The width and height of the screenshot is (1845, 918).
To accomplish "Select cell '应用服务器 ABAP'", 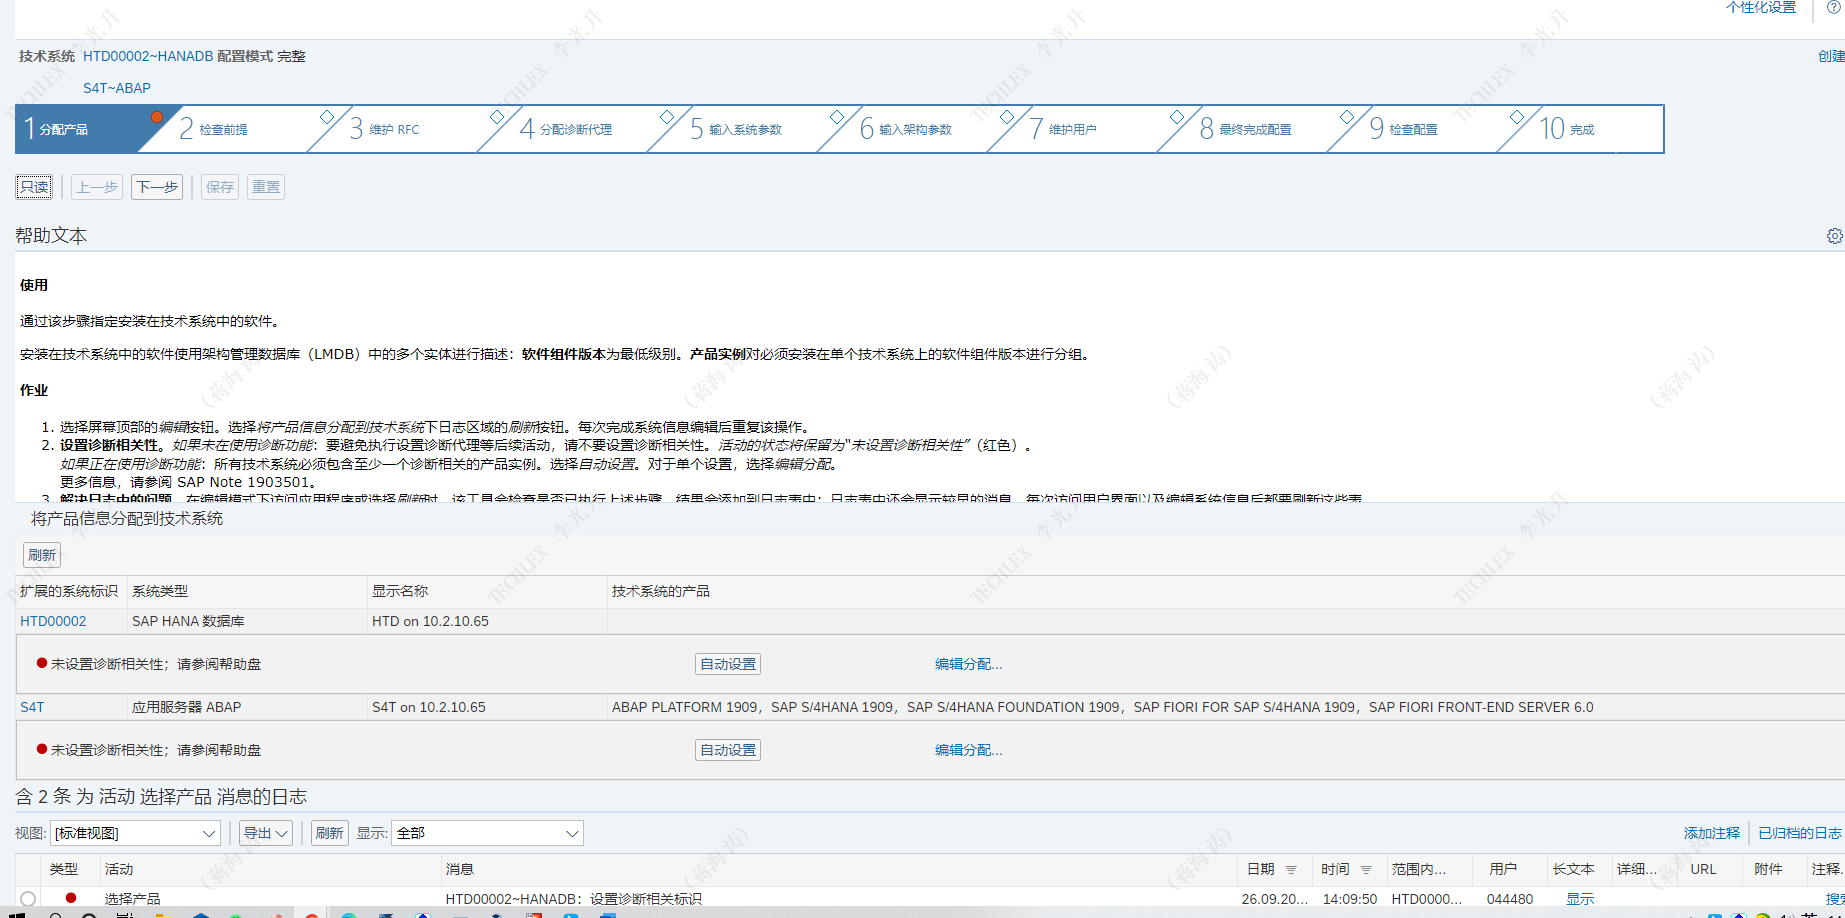I will click(x=186, y=707).
